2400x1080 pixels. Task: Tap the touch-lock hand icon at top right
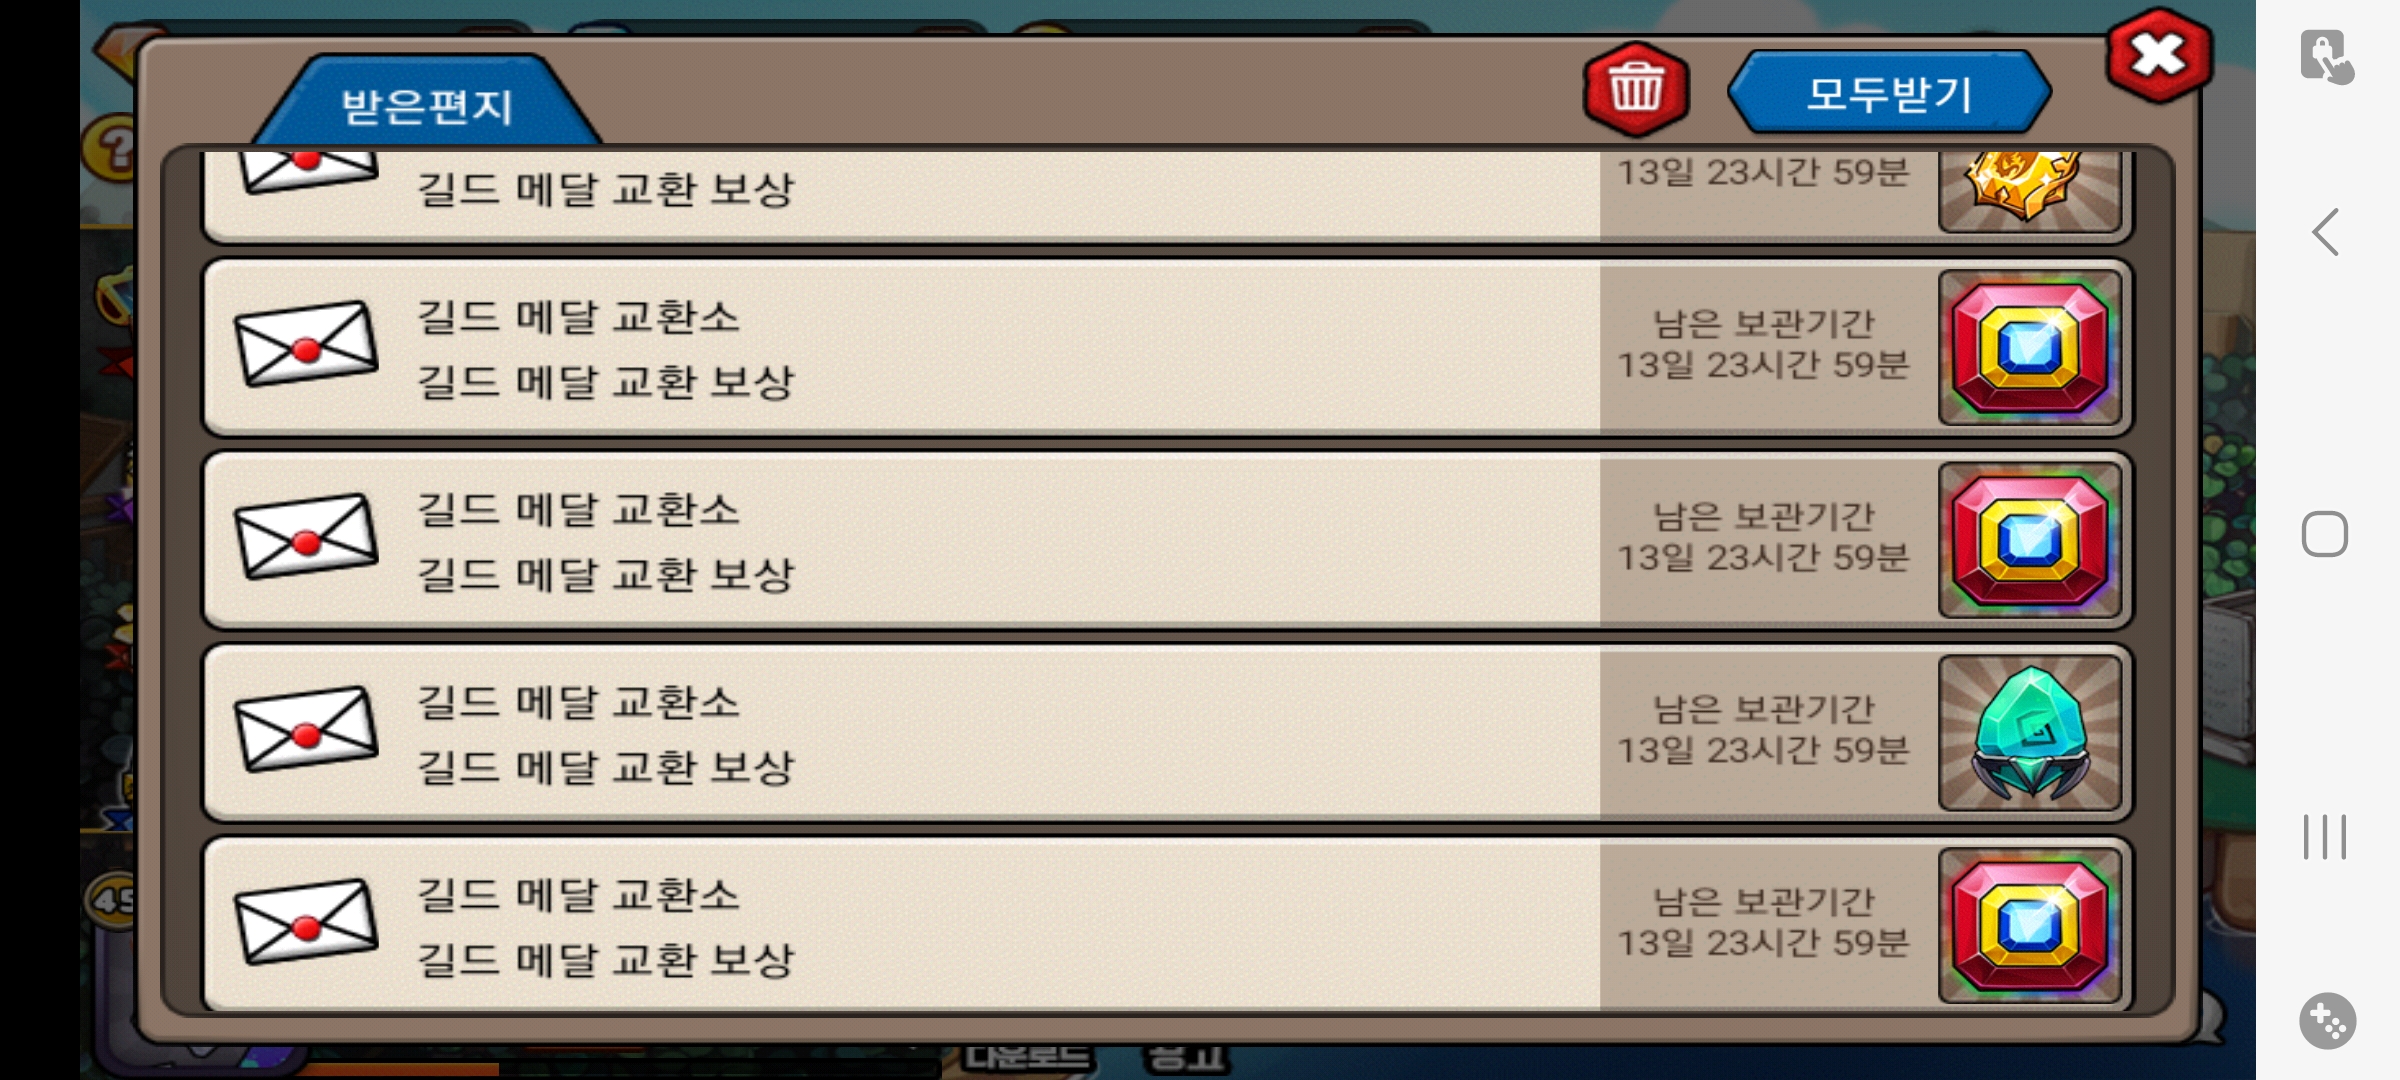pyautogui.click(x=2327, y=57)
